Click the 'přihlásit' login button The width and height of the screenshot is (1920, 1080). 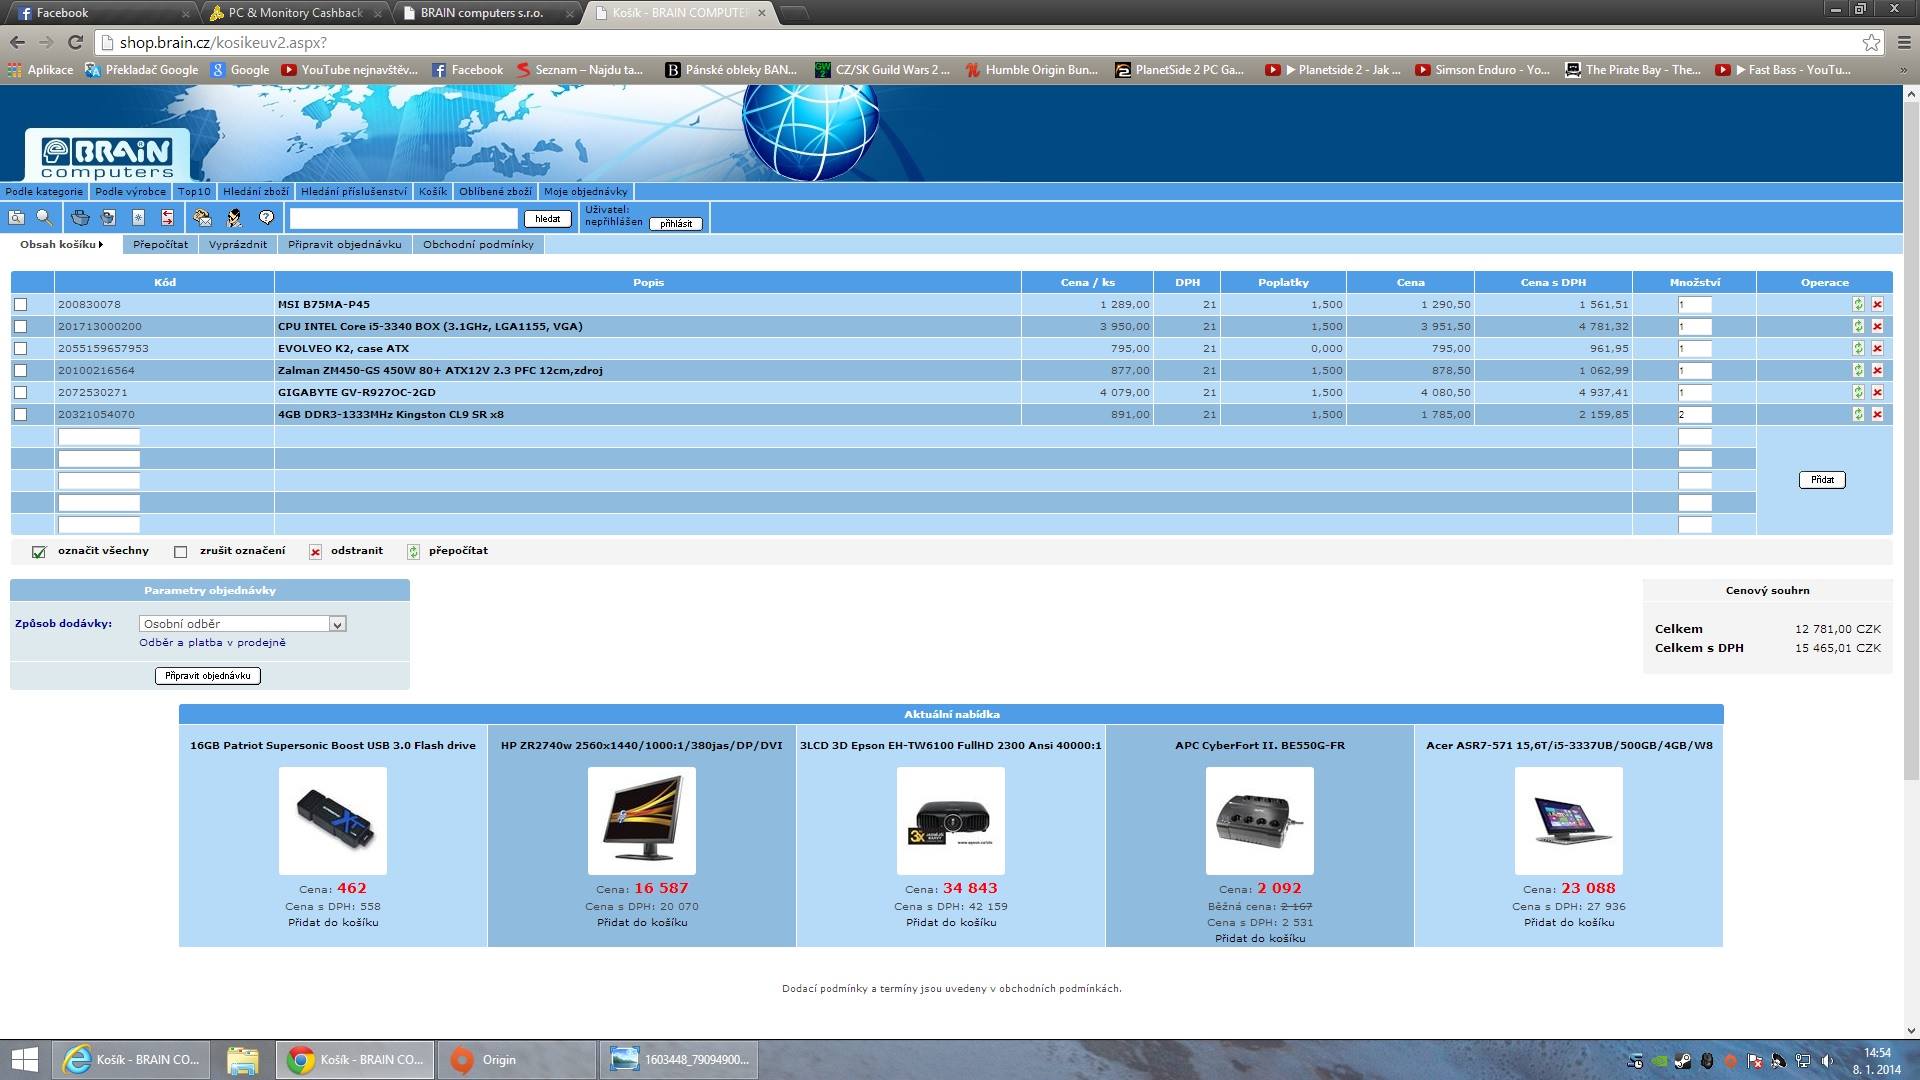click(676, 224)
